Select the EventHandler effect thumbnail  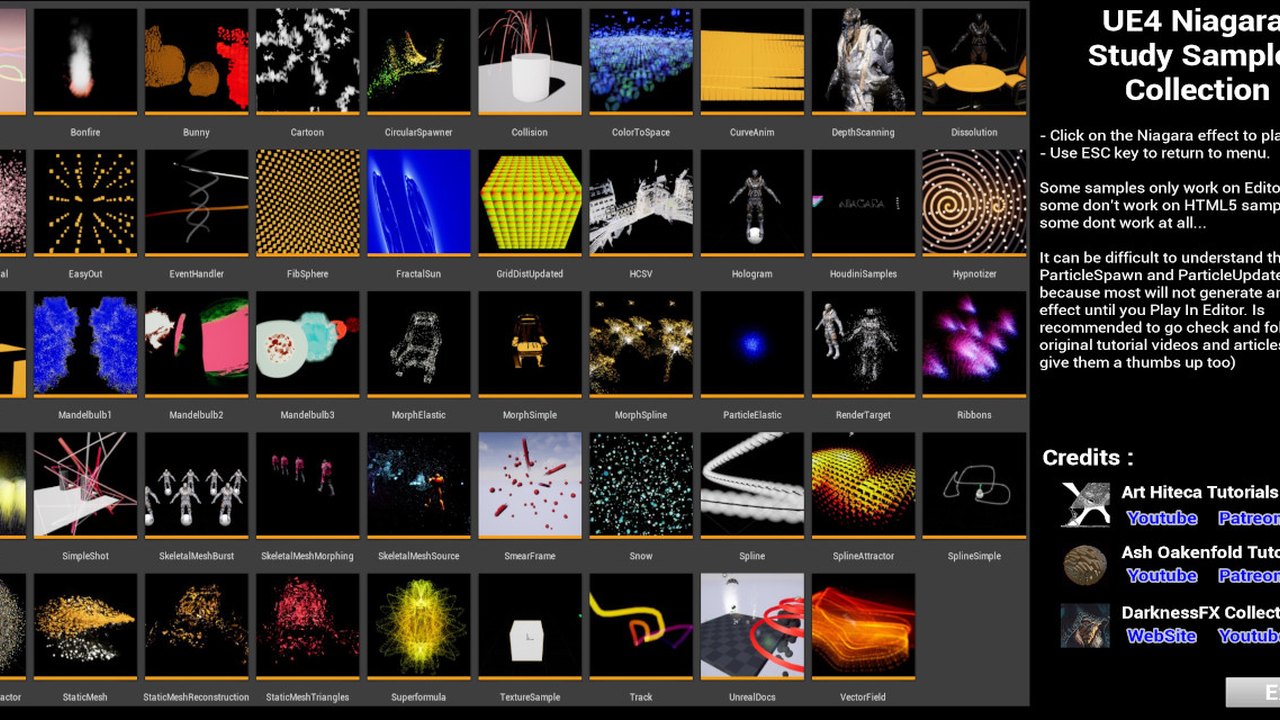(196, 203)
